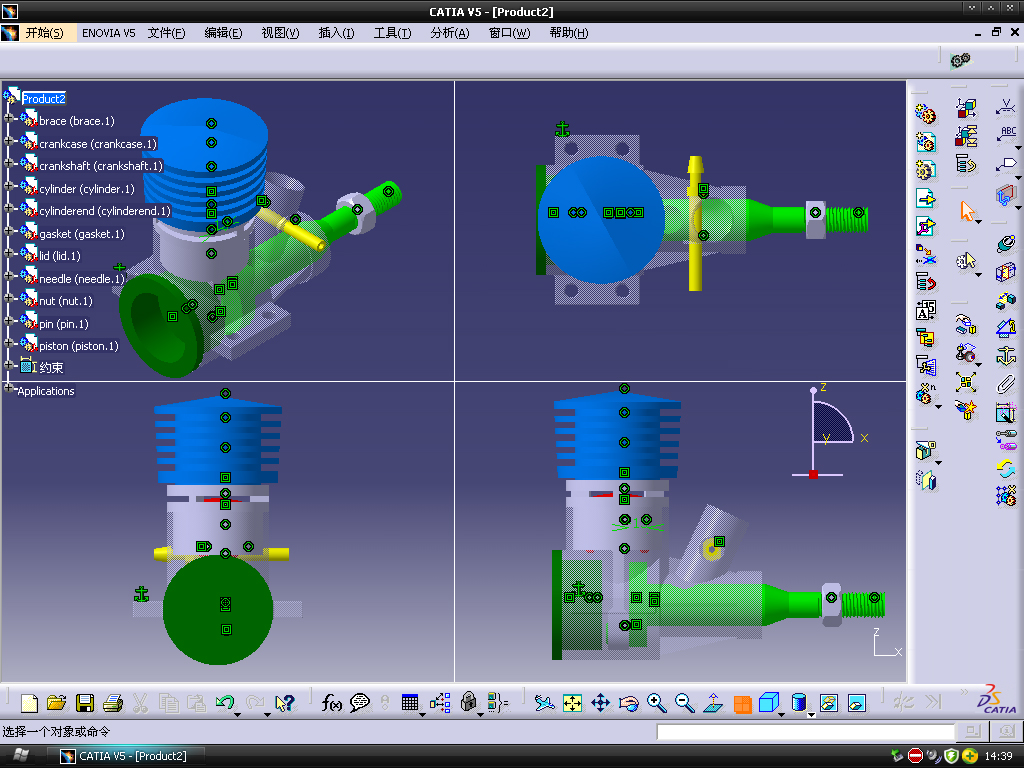Click the Fly Mode airplane icon
The height and width of the screenshot is (768, 1024).
pos(544,703)
